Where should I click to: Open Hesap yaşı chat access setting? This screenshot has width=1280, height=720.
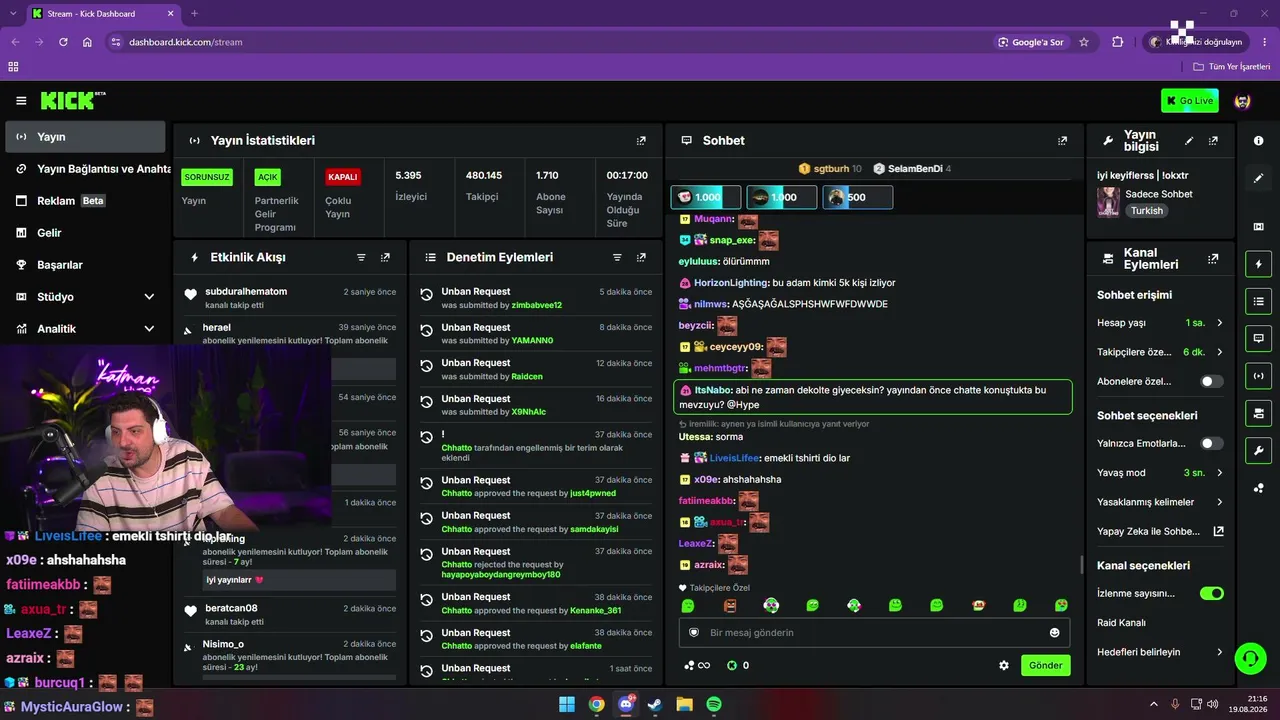click(1160, 323)
